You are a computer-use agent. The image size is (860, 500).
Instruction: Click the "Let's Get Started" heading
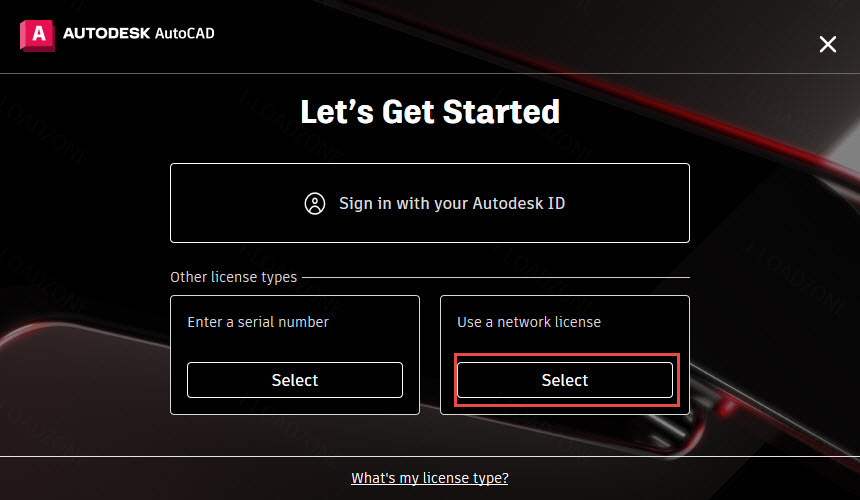430,111
